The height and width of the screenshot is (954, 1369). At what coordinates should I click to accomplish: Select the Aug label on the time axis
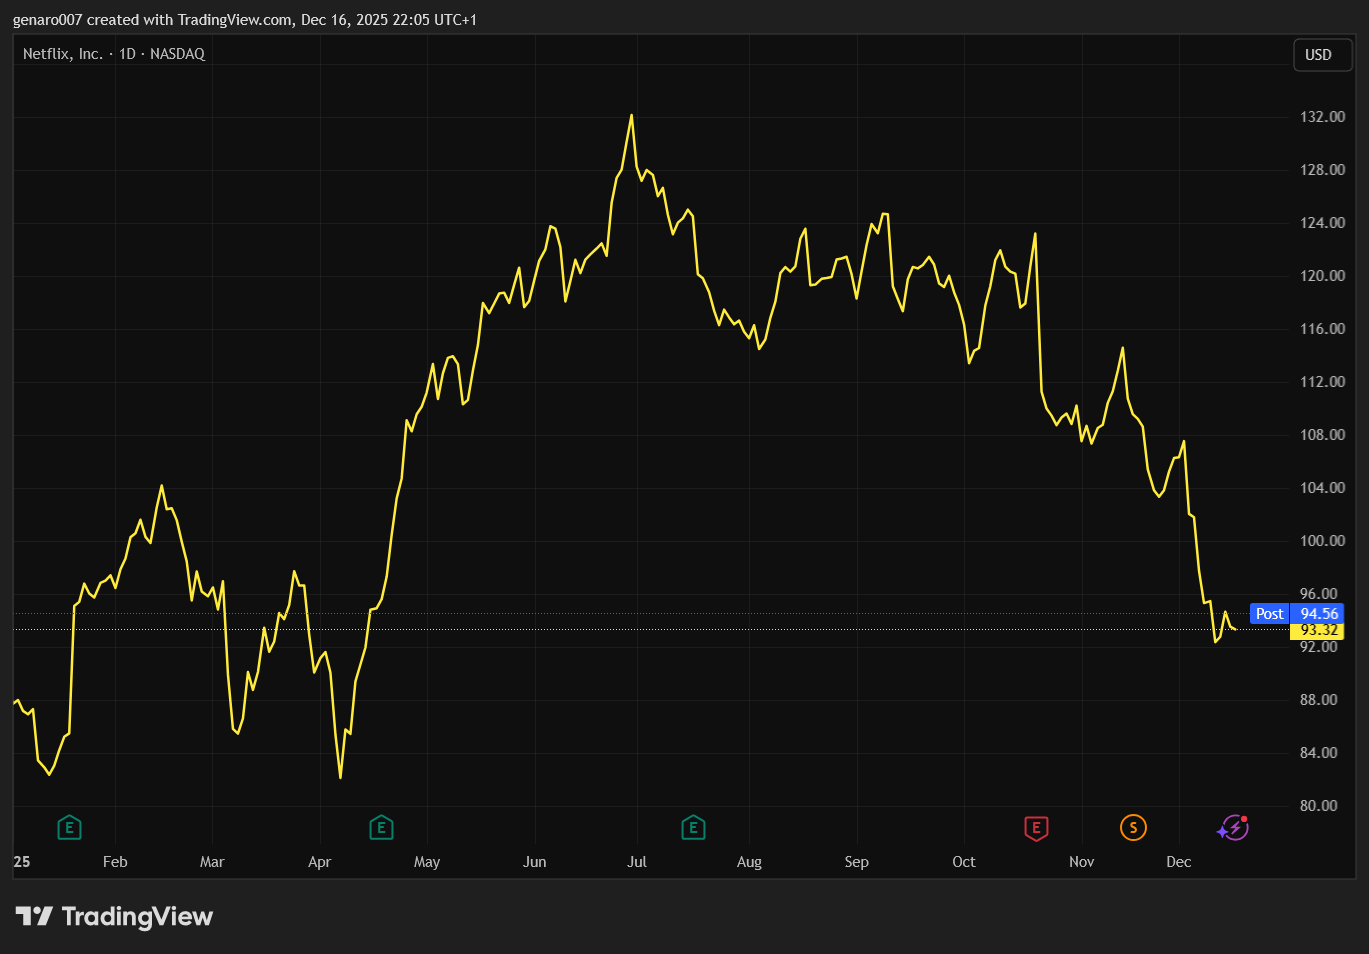(749, 862)
